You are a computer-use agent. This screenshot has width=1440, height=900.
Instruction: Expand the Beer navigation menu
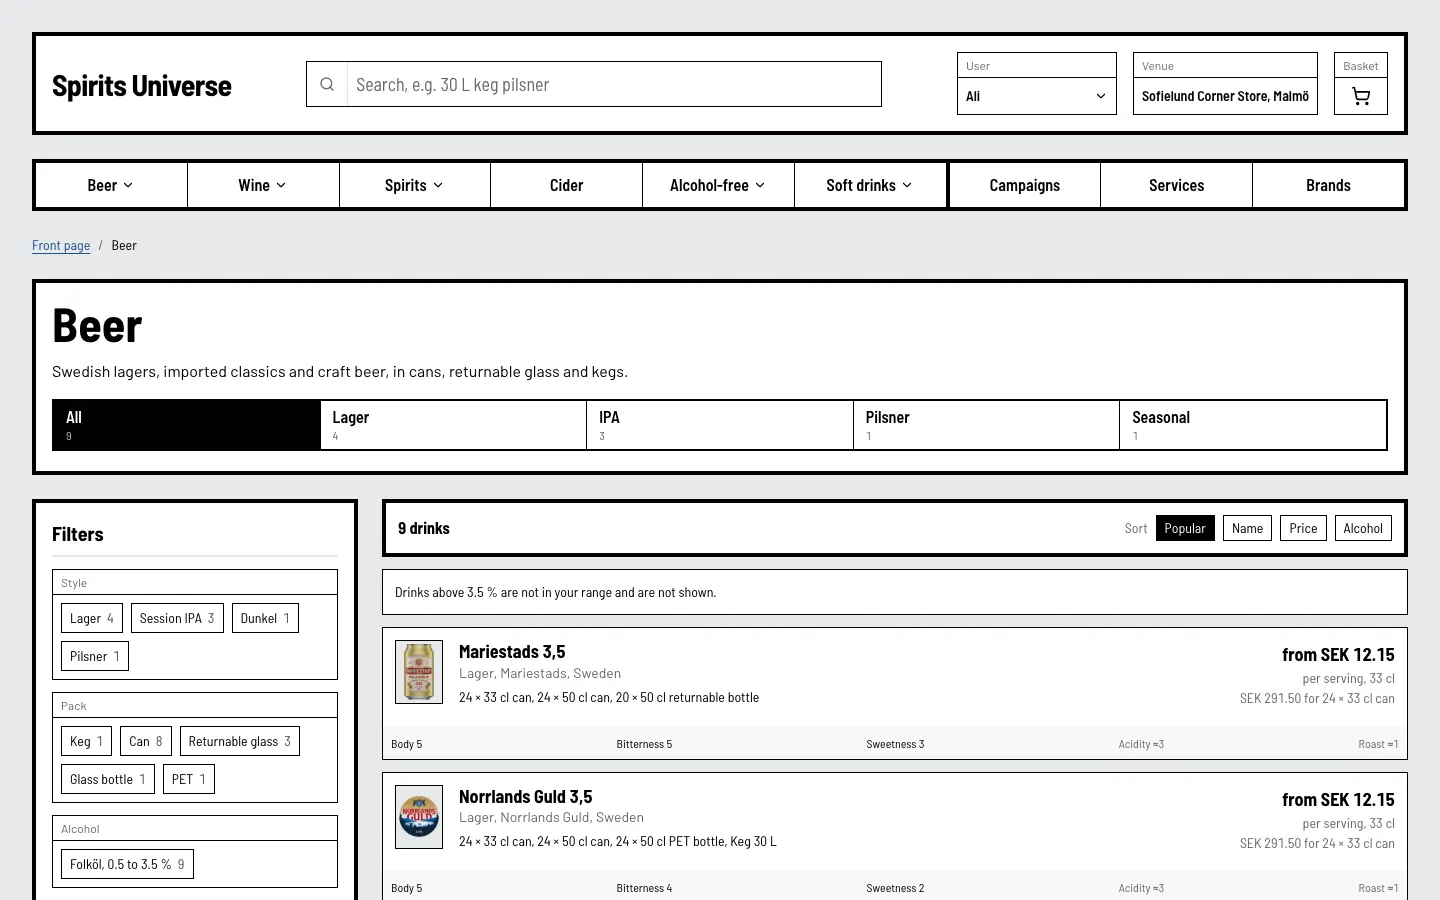[x=111, y=185]
